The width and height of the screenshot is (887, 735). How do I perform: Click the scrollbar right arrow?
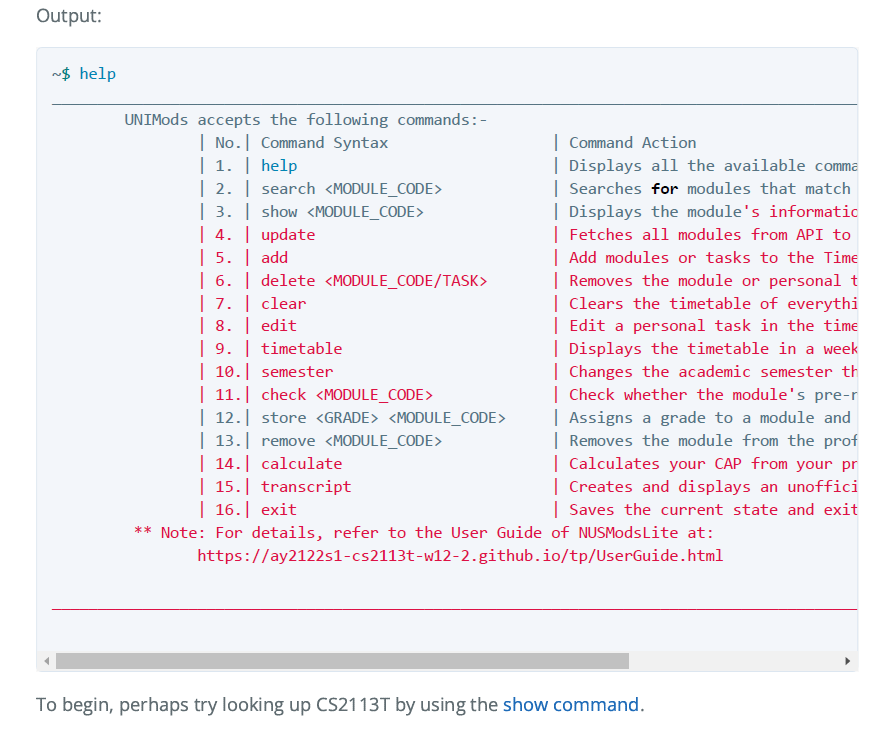(847, 661)
